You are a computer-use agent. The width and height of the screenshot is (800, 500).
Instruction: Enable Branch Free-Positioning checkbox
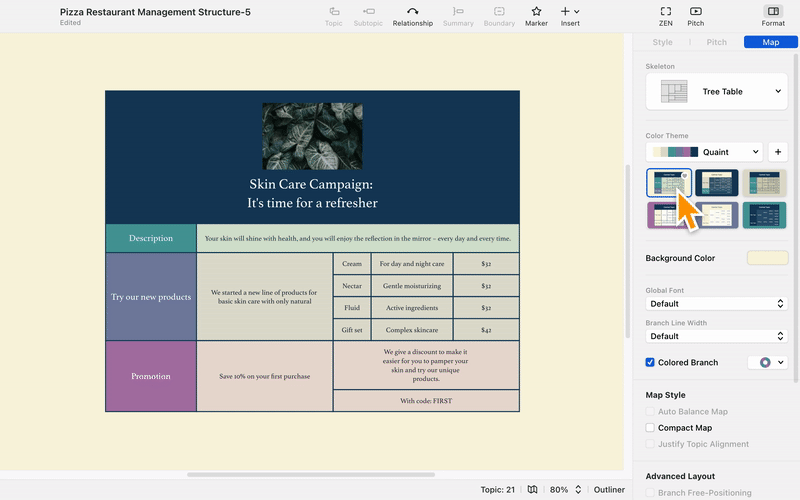[x=650, y=492]
